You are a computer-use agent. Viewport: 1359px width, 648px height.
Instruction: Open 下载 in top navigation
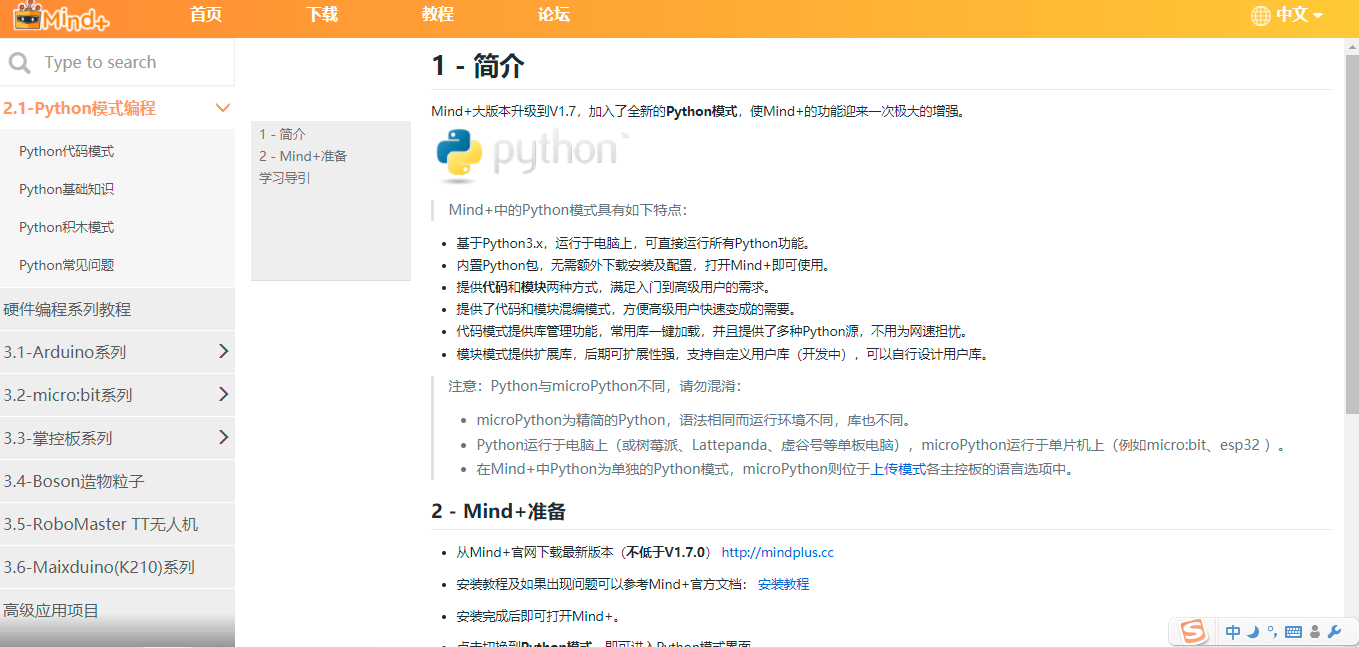coord(322,15)
